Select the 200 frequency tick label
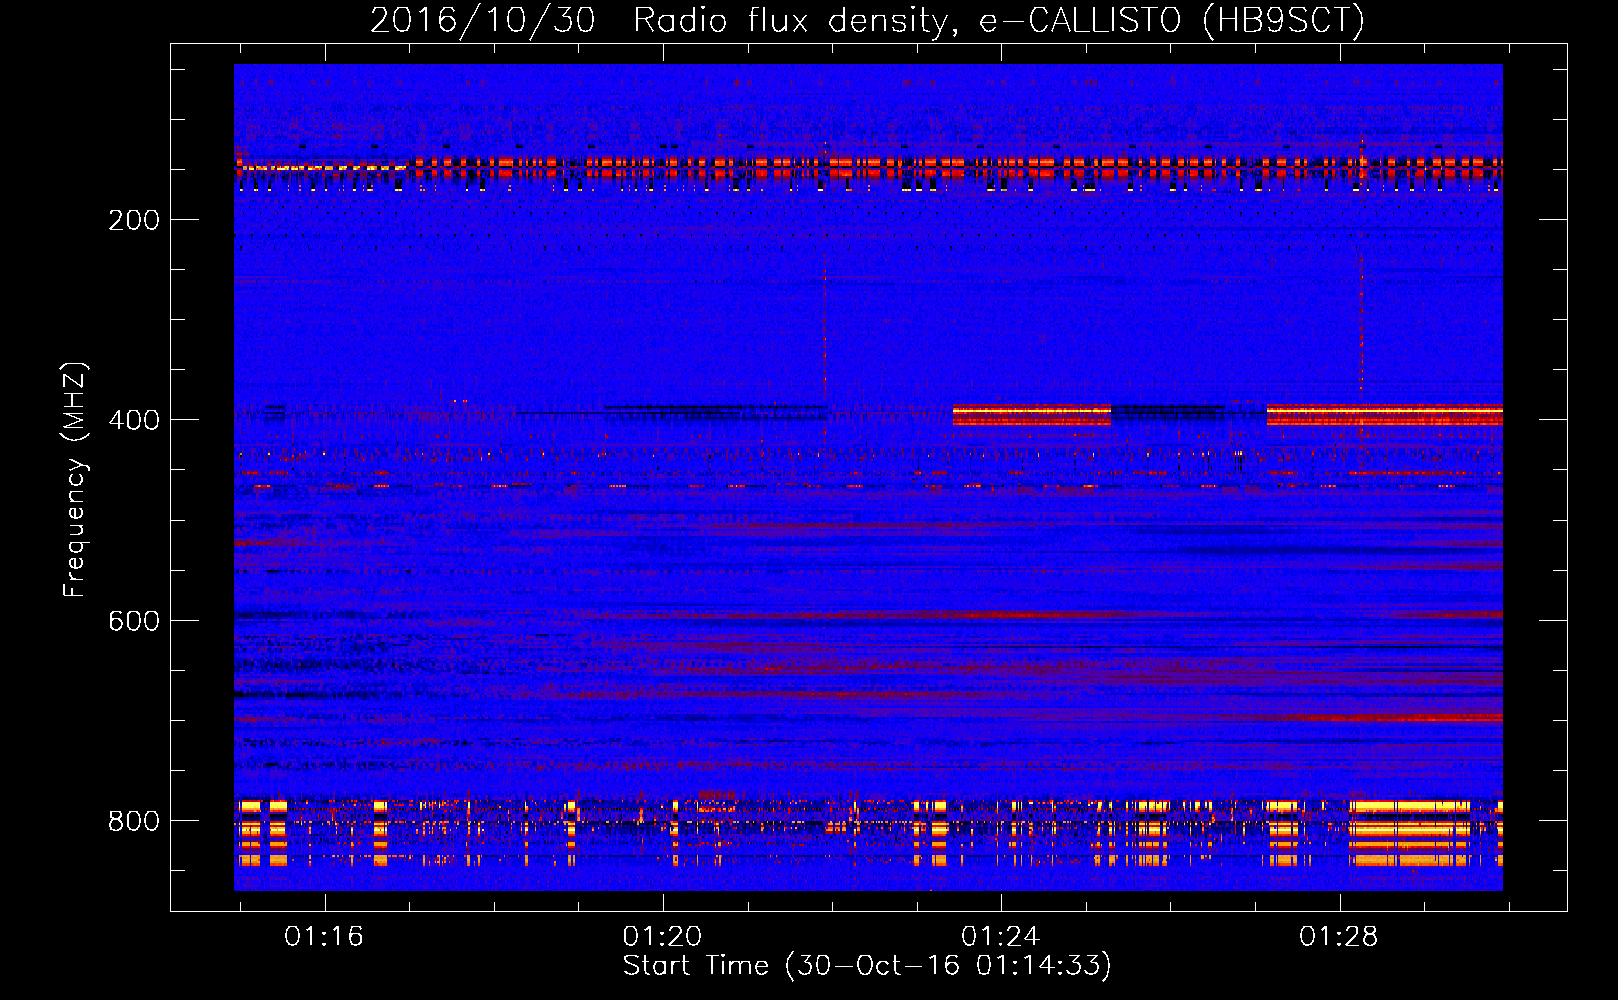The image size is (1618, 1000). tap(134, 220)
